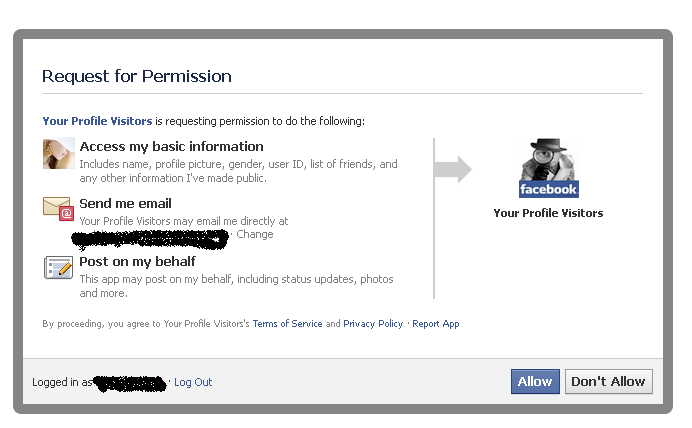692x428 pixels.
Task: Click the detective app logo image
Action: click(548, 167)
